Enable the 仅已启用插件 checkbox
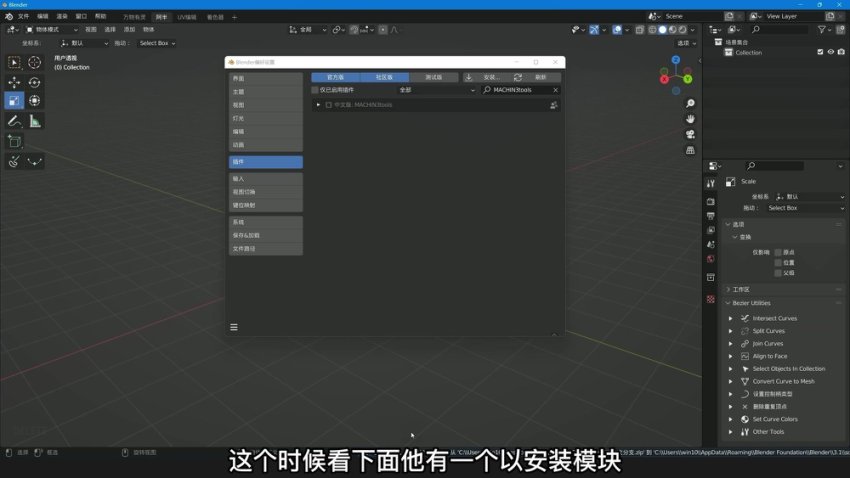850x478 pixels. (315, 90)
